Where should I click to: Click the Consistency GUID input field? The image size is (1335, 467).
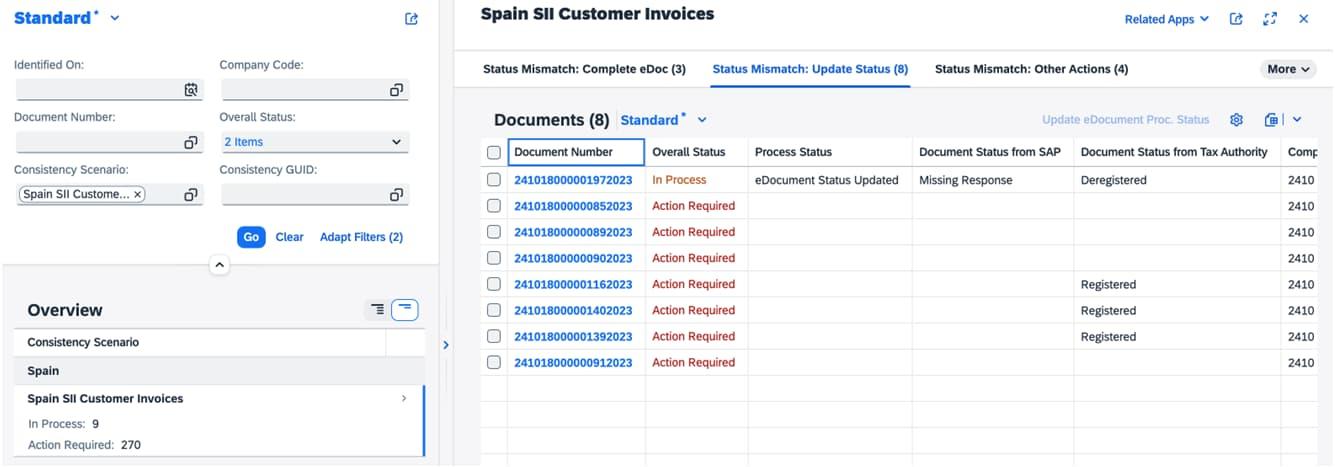pyautogui.click(x=304, y=194)
